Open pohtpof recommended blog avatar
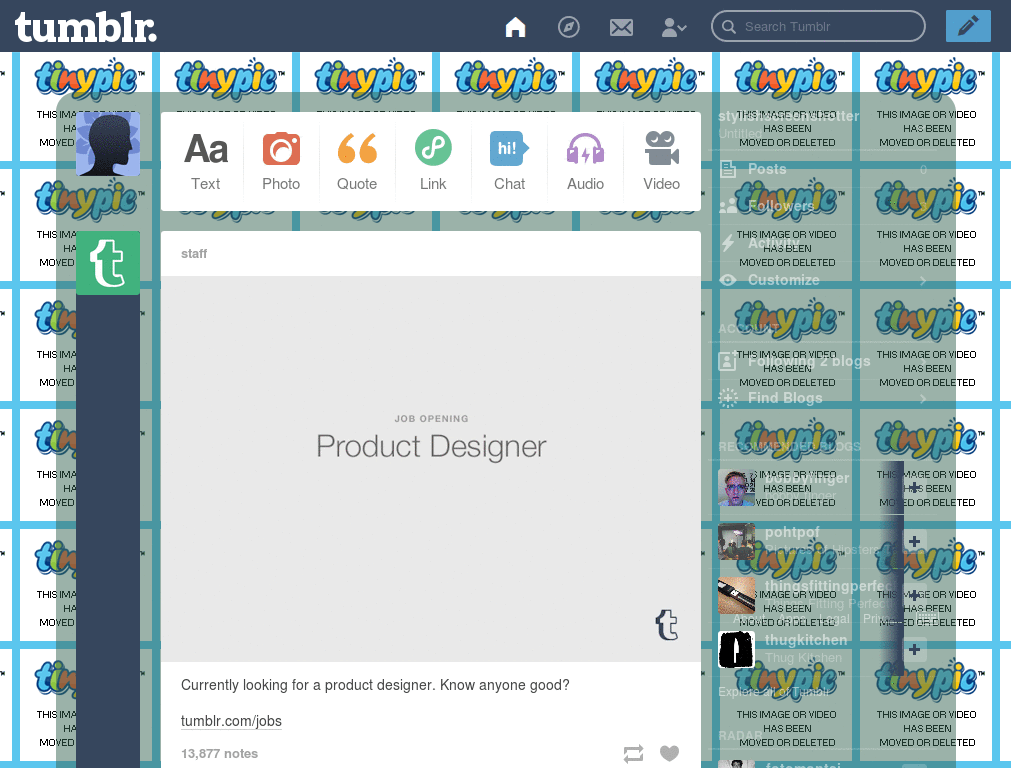Viewport: 1024px width, 768px height. [737, 541]
